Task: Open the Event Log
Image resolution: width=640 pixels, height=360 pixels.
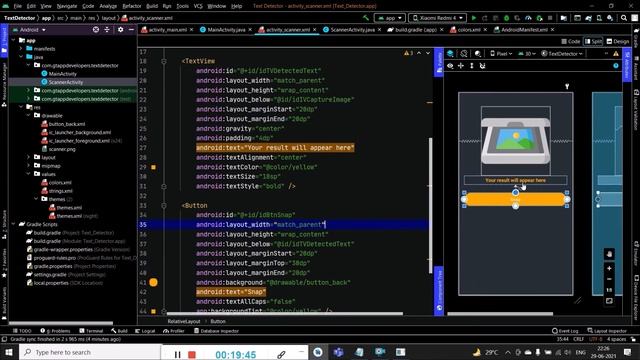Action: pos(565,331)
